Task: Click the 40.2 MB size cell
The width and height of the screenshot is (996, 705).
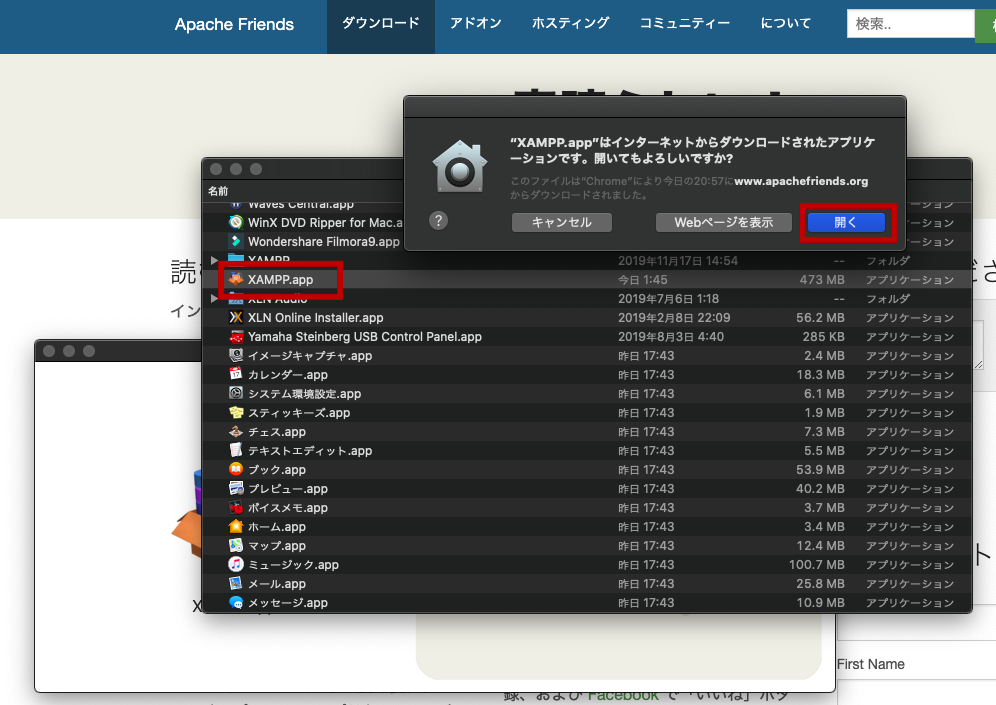Action: click(821, 489)
